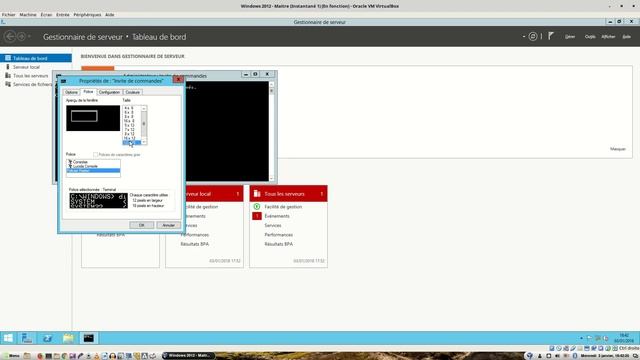The height and width of the screenshot is (360, 640).
Task: Click the Windows 2012 VirtualBox taskbar entry
Action: coord(188,356)
